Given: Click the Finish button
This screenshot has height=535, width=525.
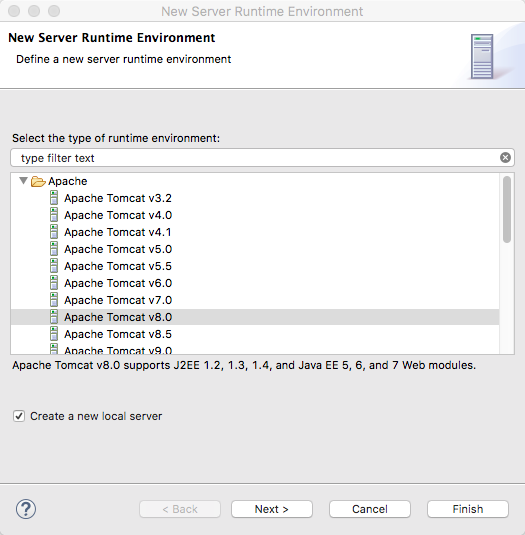Looking at the screenshot, I should (x=468, y=509).
